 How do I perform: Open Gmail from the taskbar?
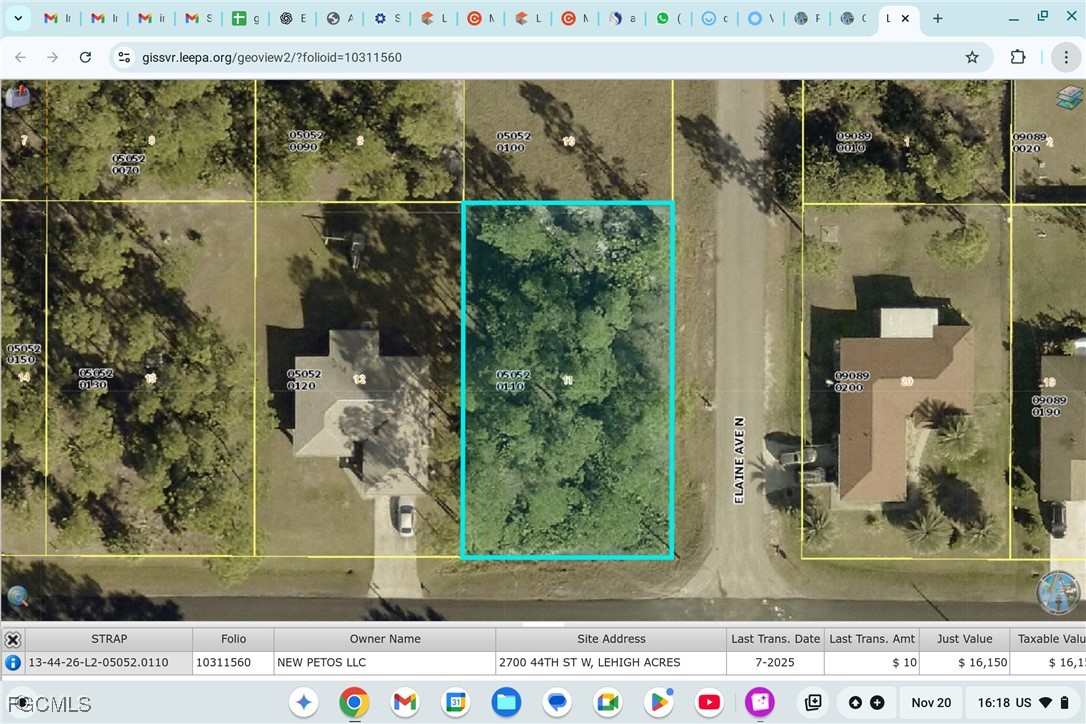click(x=404, y=702)
